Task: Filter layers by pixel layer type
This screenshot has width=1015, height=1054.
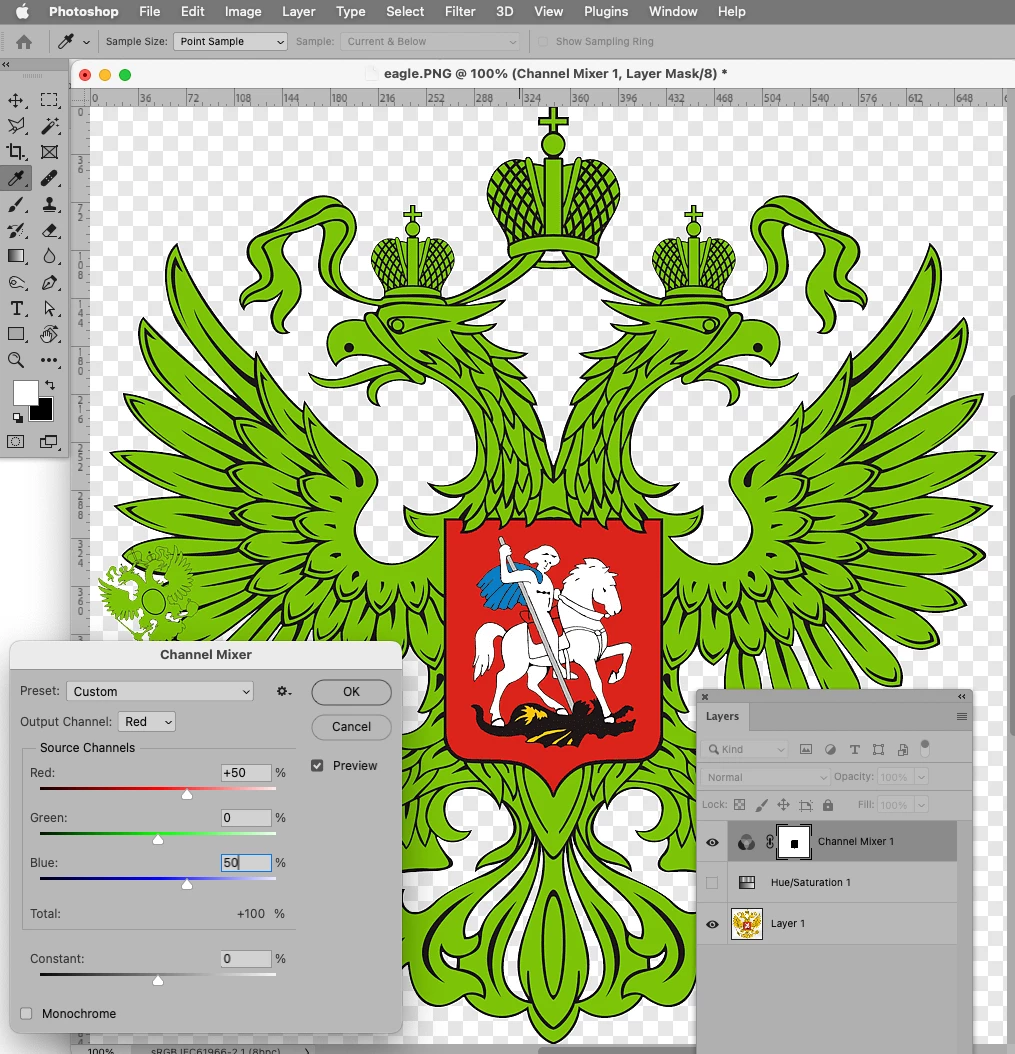Action: point(806,749)
